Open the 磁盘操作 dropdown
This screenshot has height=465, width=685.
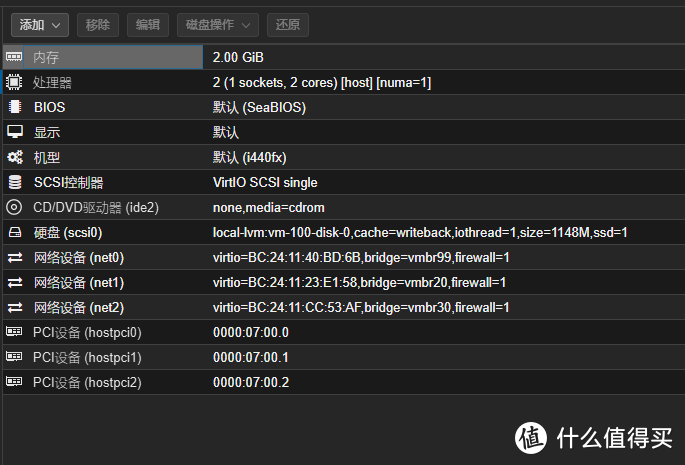[218, 25]
